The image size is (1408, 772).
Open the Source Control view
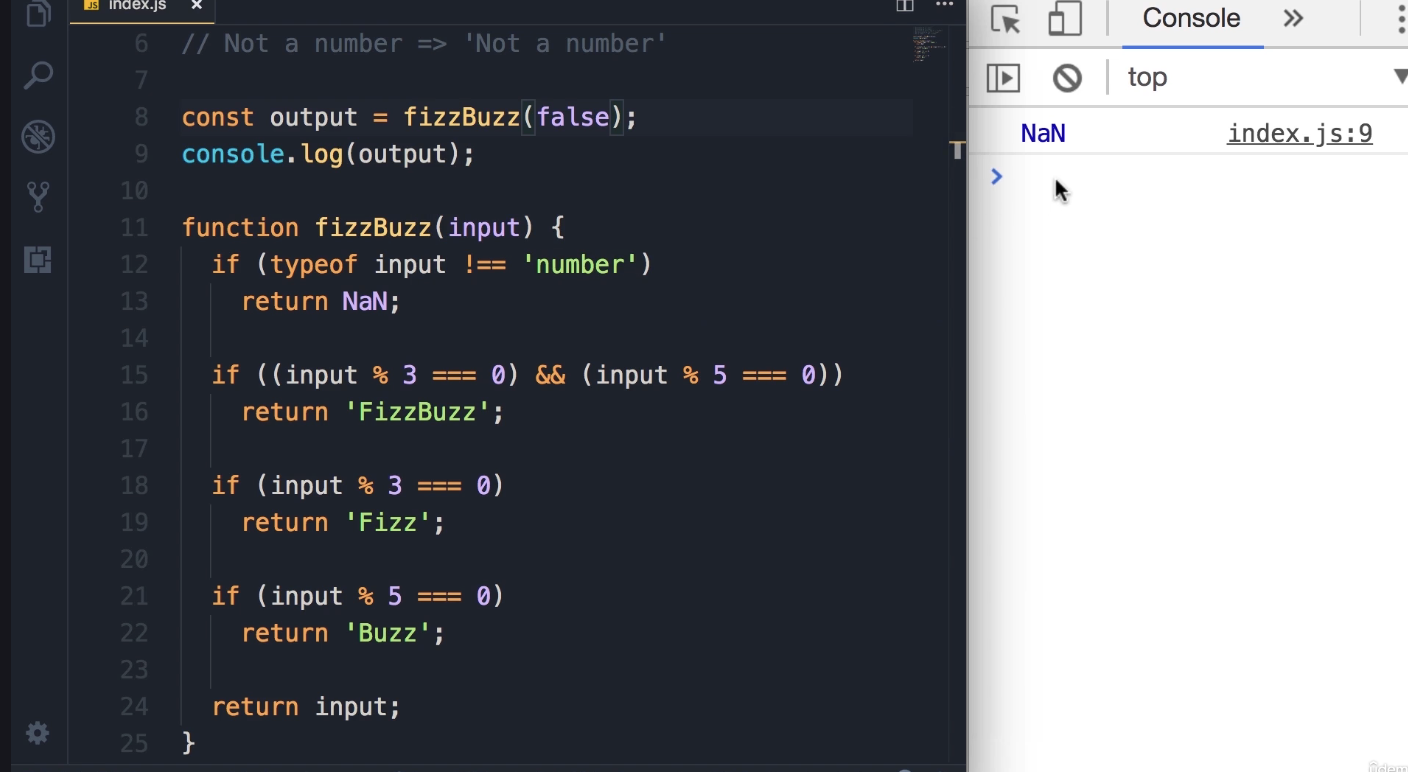pyautogui.click(x=37, y=197)
